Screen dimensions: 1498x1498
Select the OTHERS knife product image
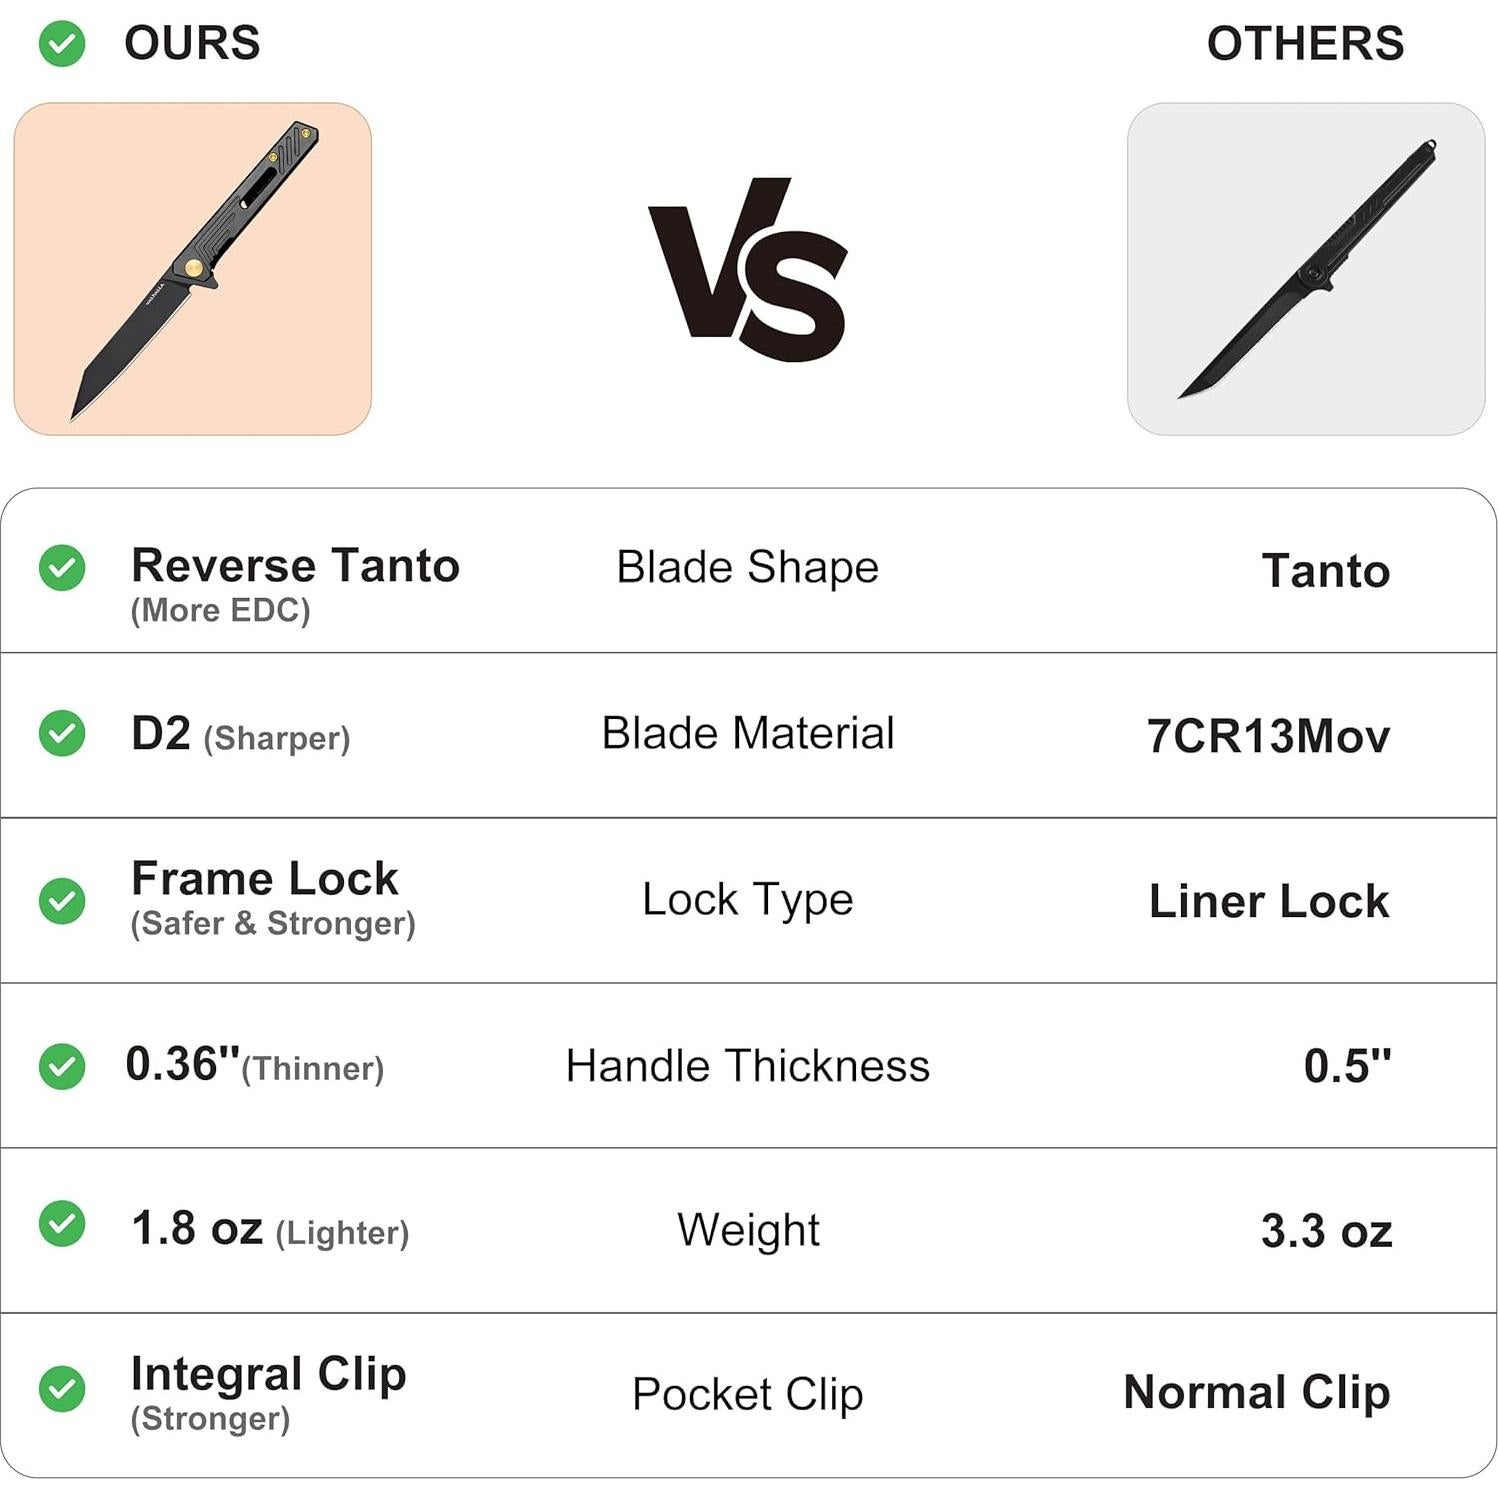tap(1305, 269)
